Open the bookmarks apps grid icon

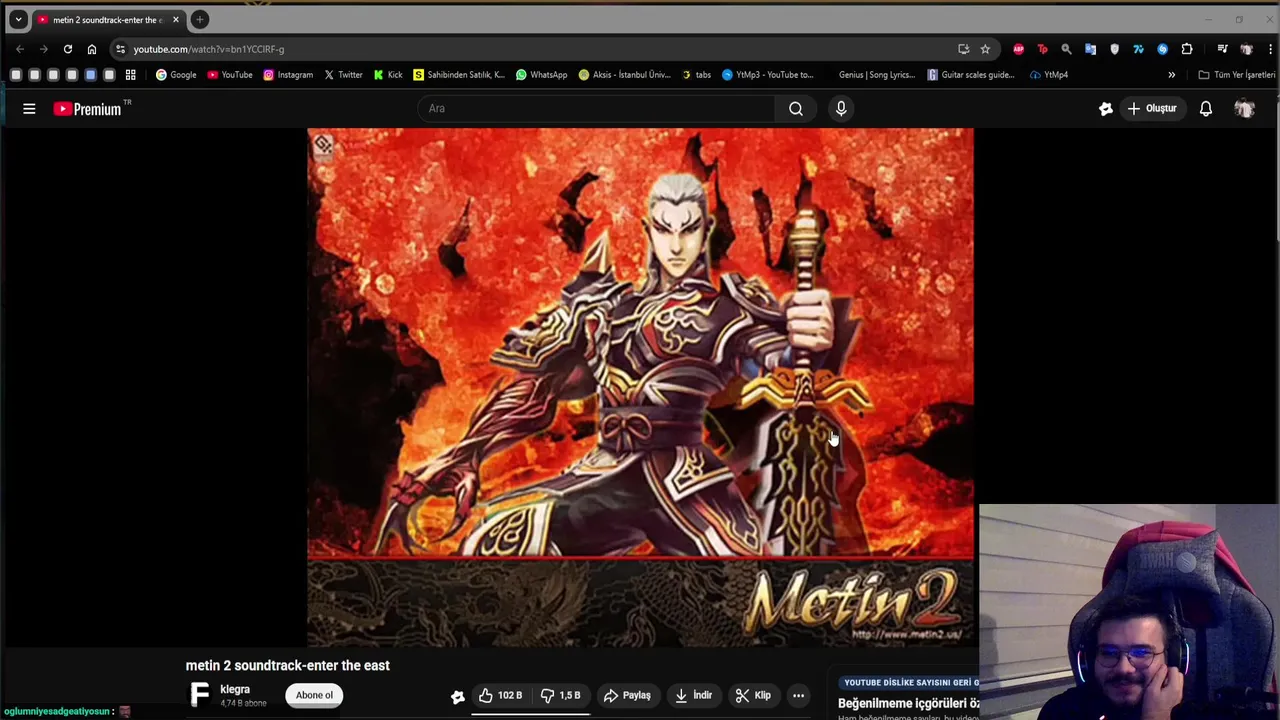[130, 75]
